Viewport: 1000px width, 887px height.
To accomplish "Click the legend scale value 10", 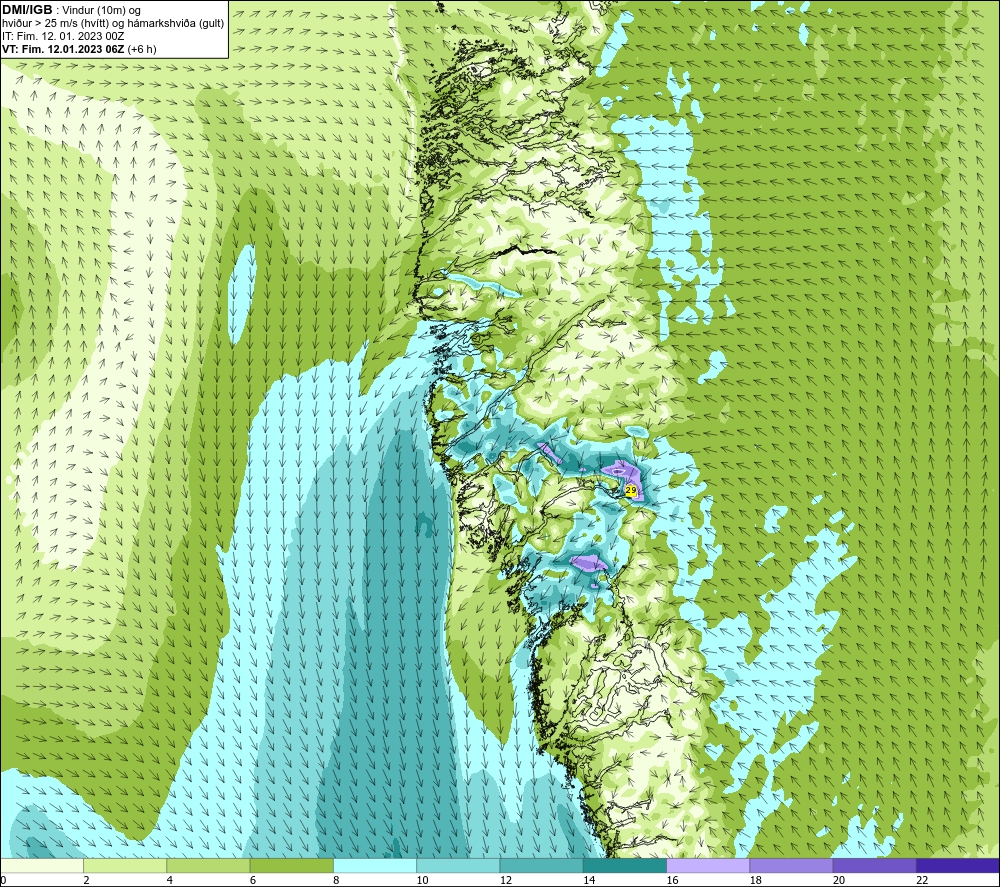I will 422,880.
